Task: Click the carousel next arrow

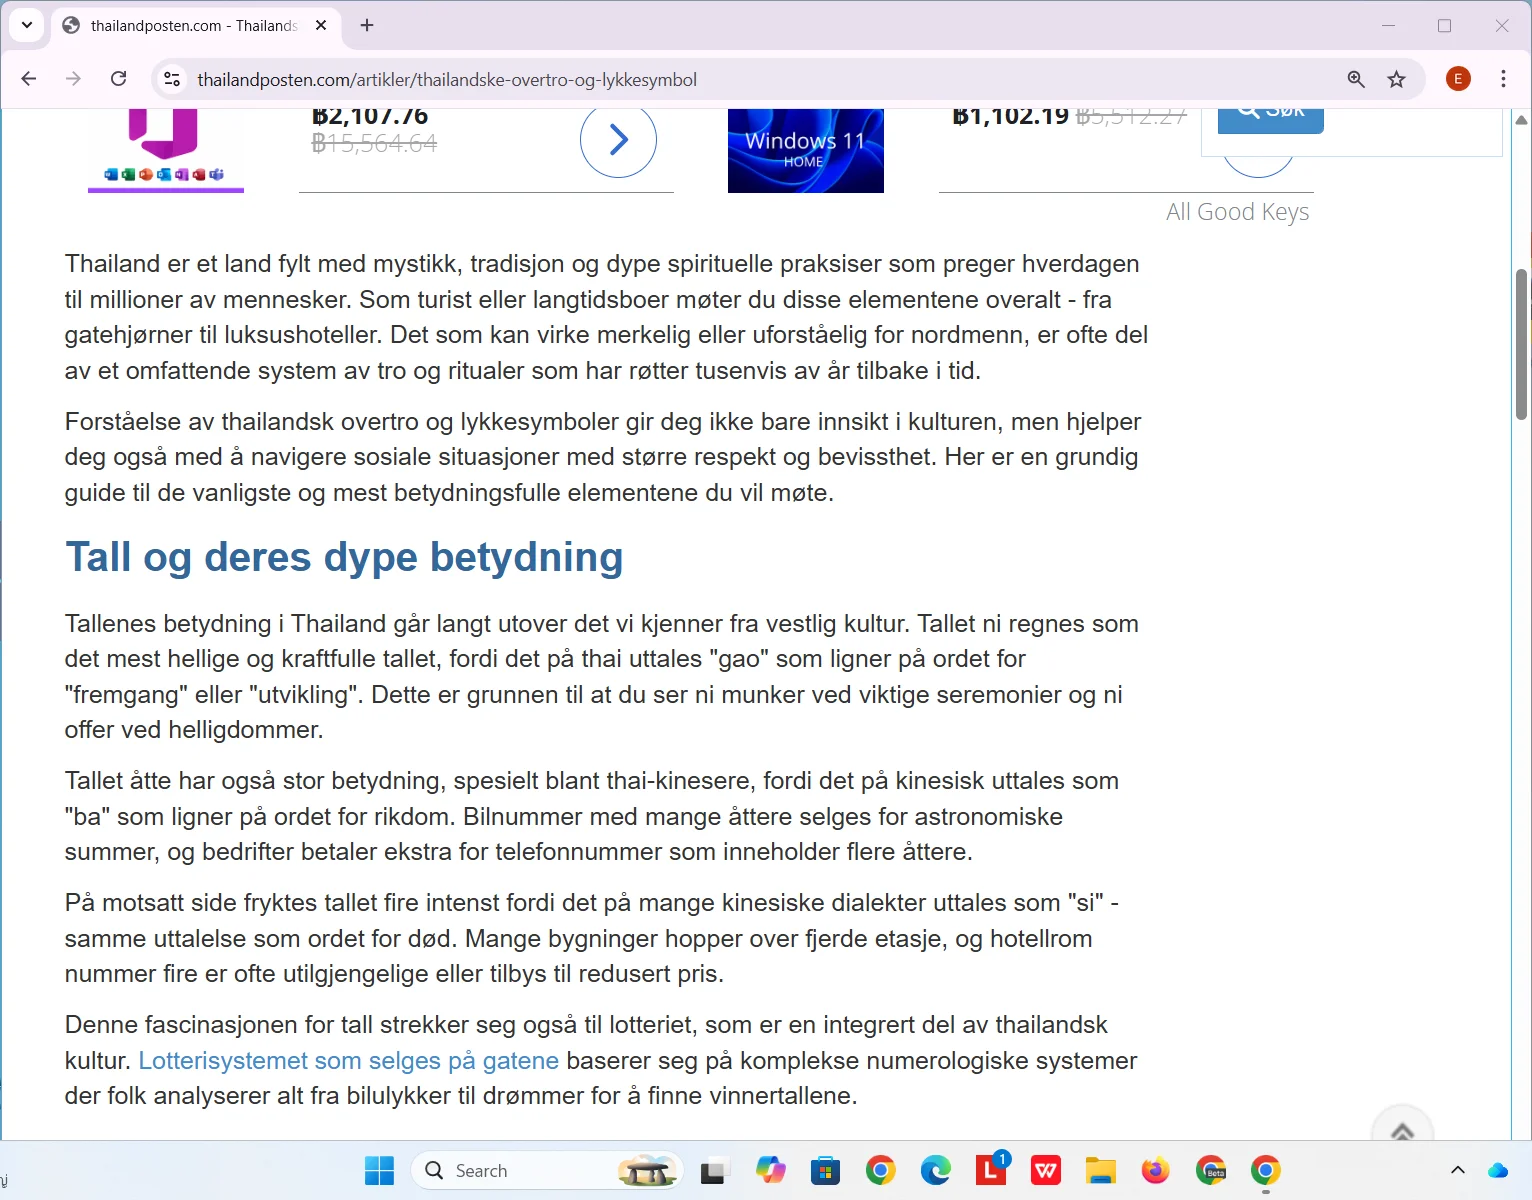Action: tap(618, 140)
